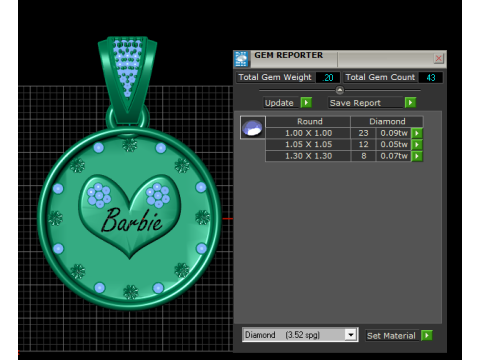The width and height of the screenshot is (480, 360).
Task: Click the green arrow next to Set Material
Action: pos(427,335)
